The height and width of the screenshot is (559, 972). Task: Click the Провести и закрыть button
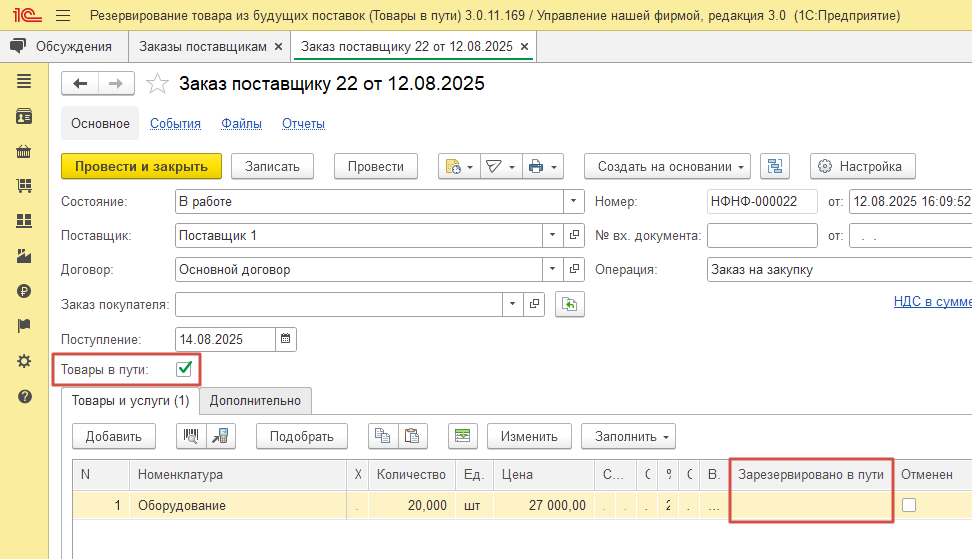(x=141, y=167)
